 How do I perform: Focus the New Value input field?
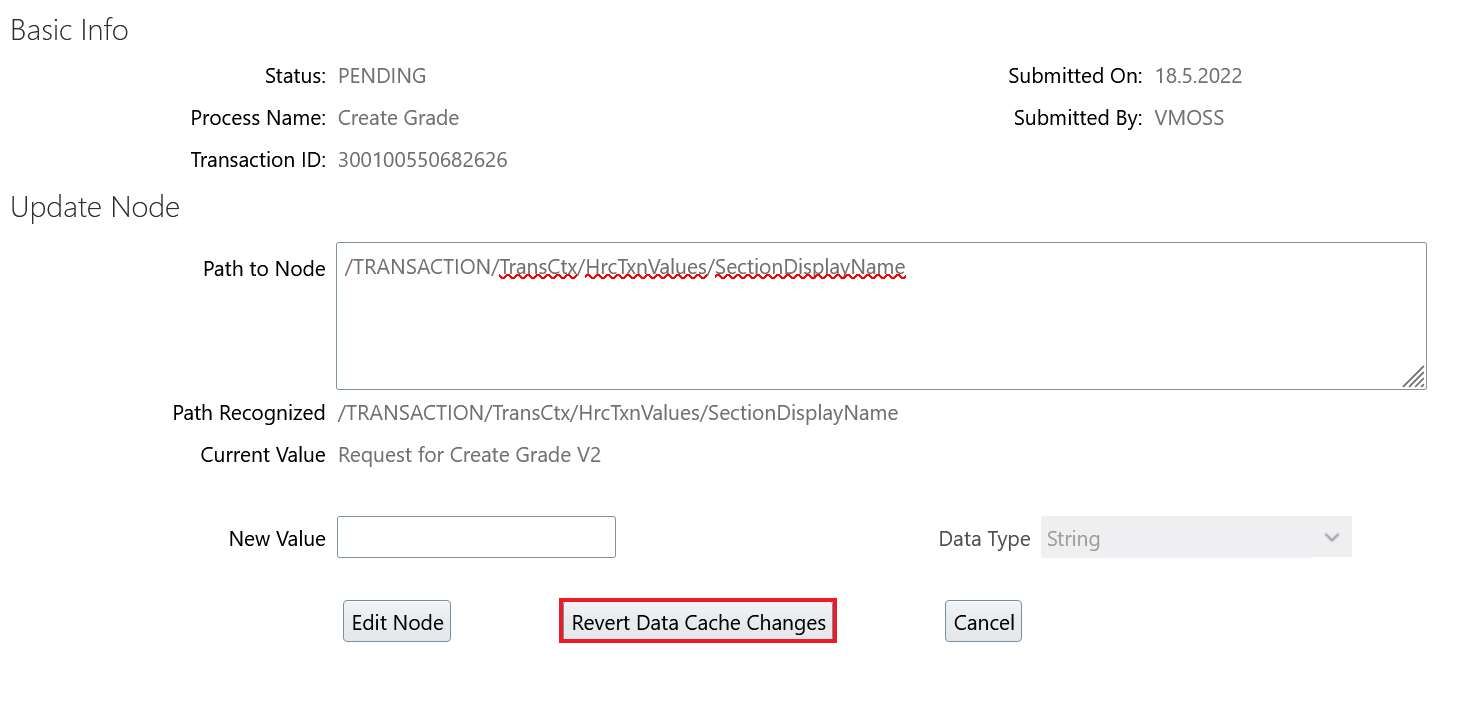[x=476, y=537]
